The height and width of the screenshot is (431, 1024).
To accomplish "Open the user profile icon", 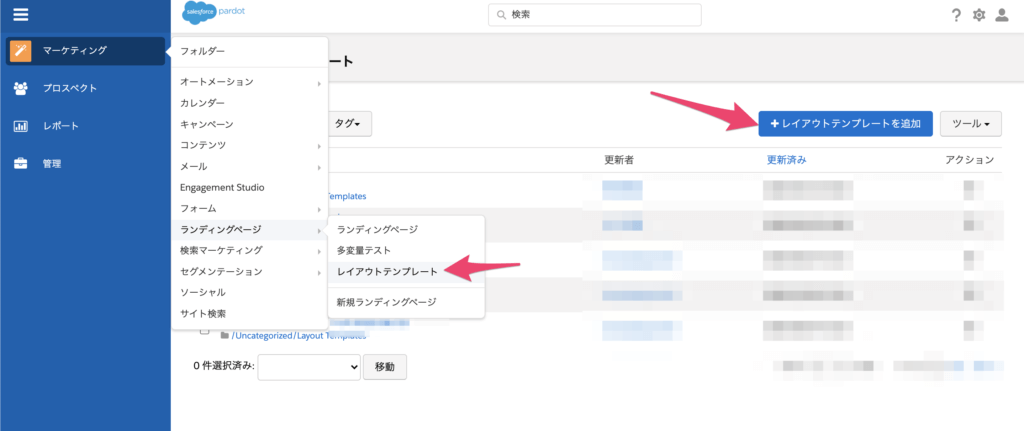I will [1002, 15].
